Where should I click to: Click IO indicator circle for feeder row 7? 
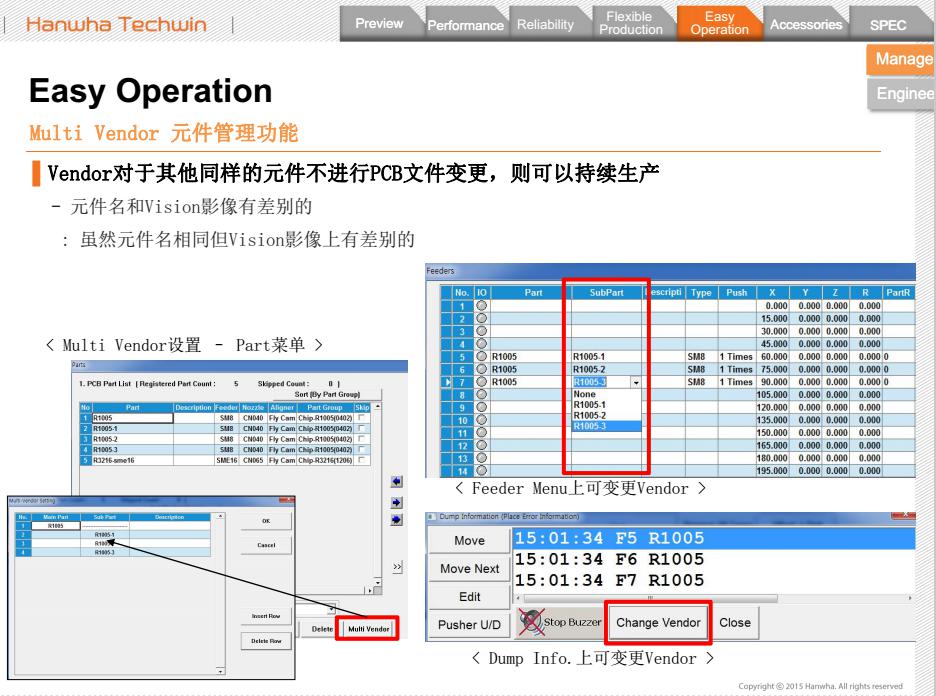click(x=481, y=382)
